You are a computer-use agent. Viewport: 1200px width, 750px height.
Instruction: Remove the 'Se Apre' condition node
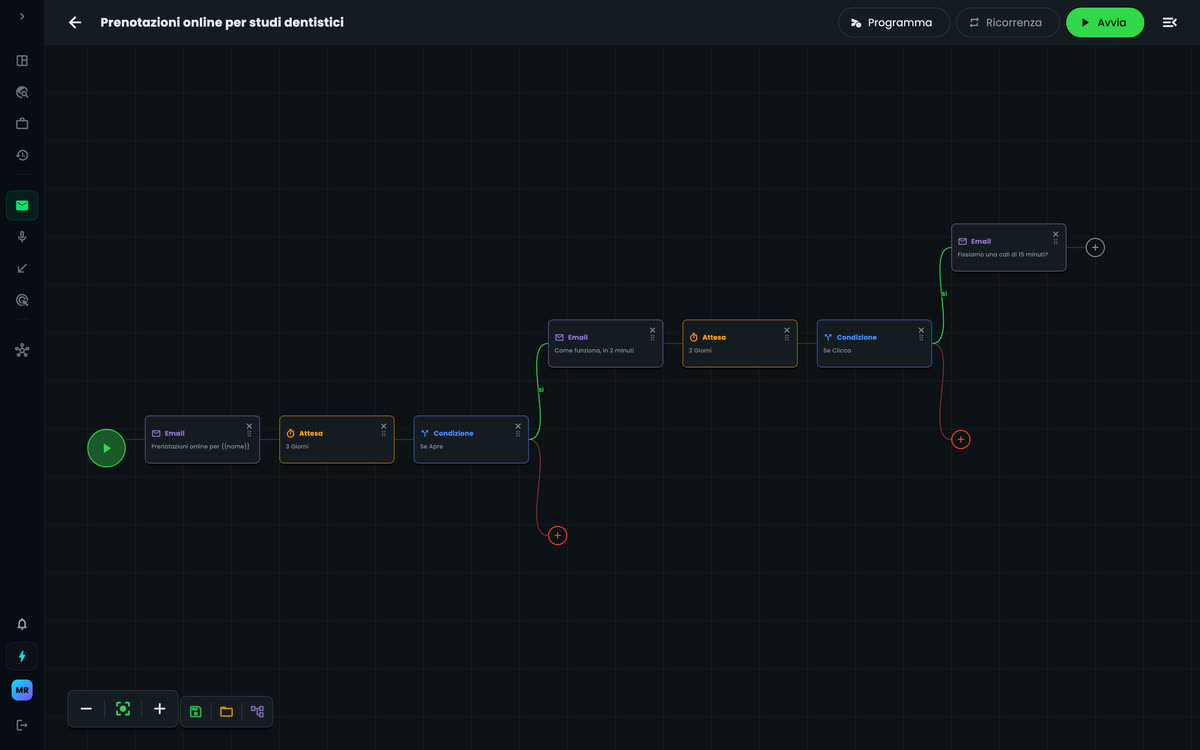pyautogui.click(x=518, y=426)
